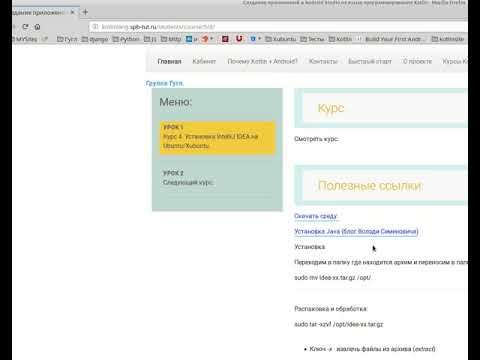Click the blue shield bookmark icon
This screenshot has height=360, width=480.
coord(253,39)
